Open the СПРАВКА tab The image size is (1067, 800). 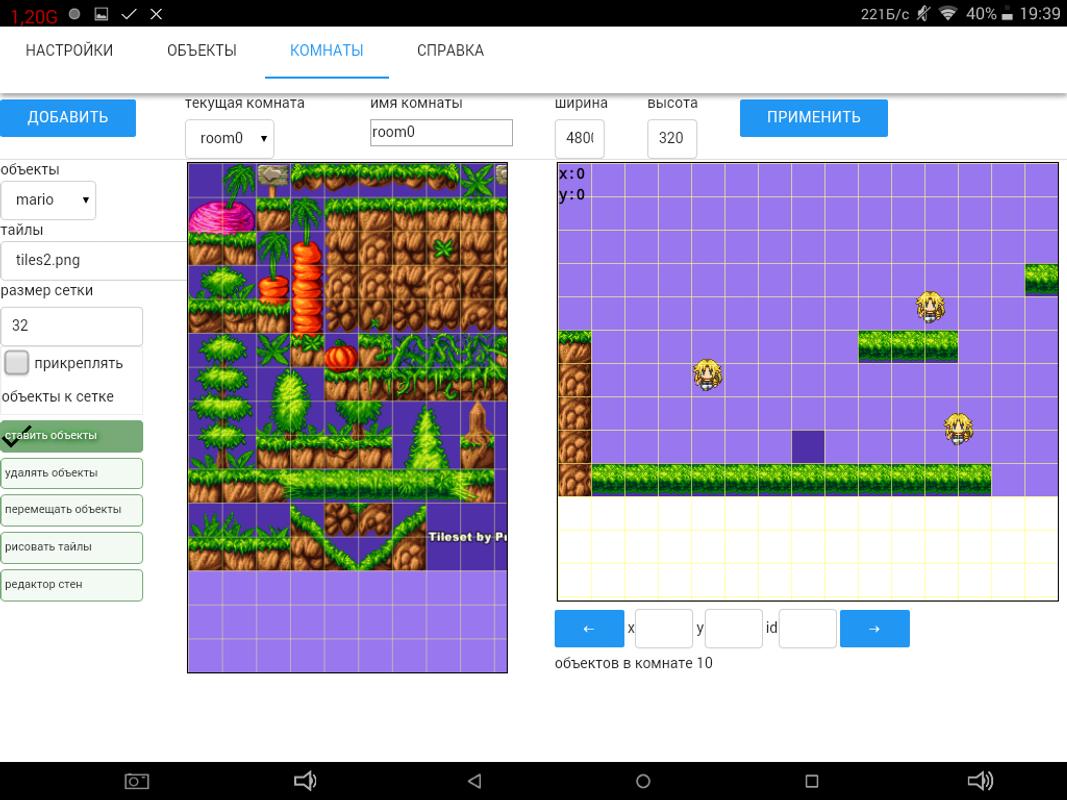click(x=450, y=50)
